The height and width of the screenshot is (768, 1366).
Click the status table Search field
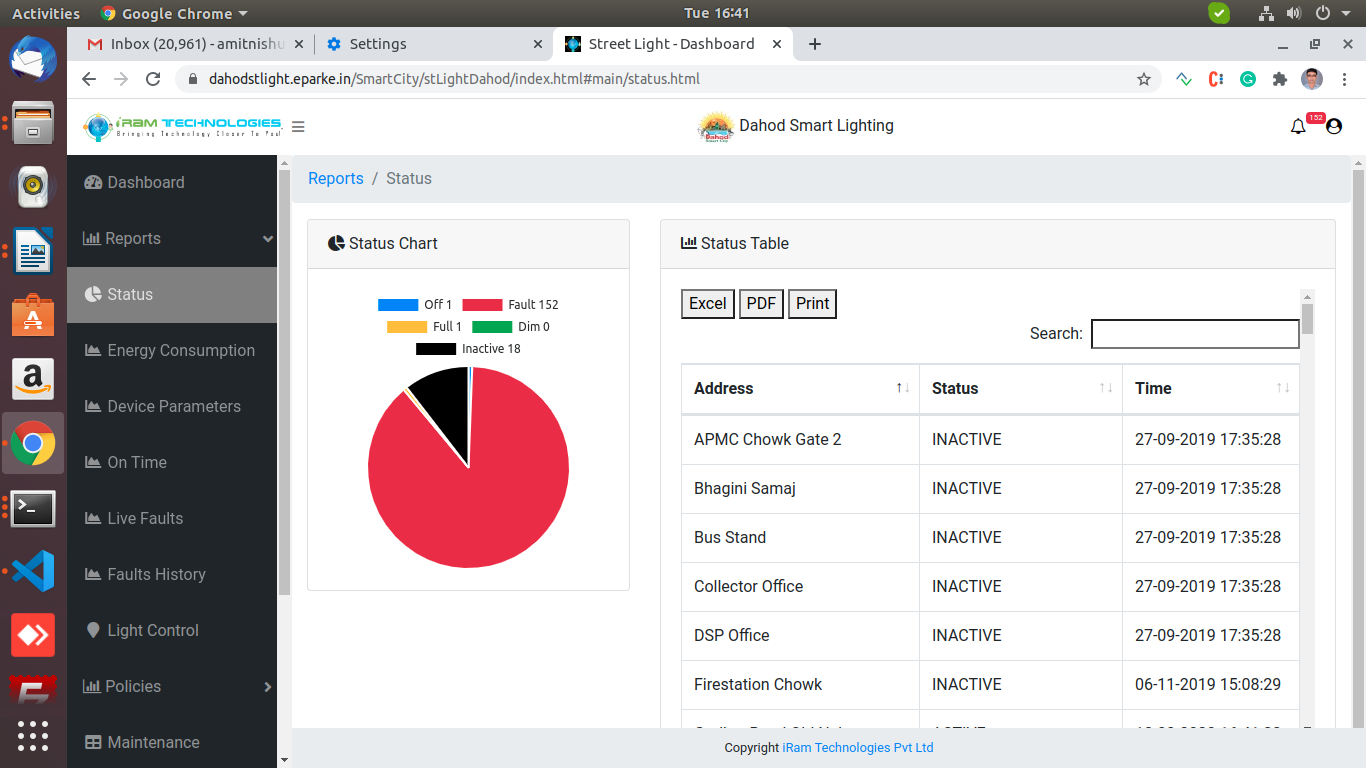pyautogui.click(x=1194, y=334)
